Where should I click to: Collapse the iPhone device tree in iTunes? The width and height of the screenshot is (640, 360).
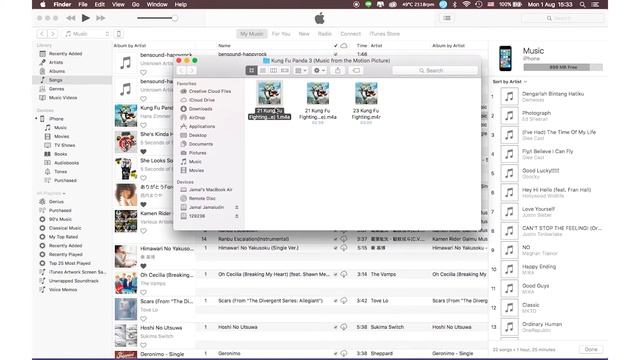(x=36, y=119)
